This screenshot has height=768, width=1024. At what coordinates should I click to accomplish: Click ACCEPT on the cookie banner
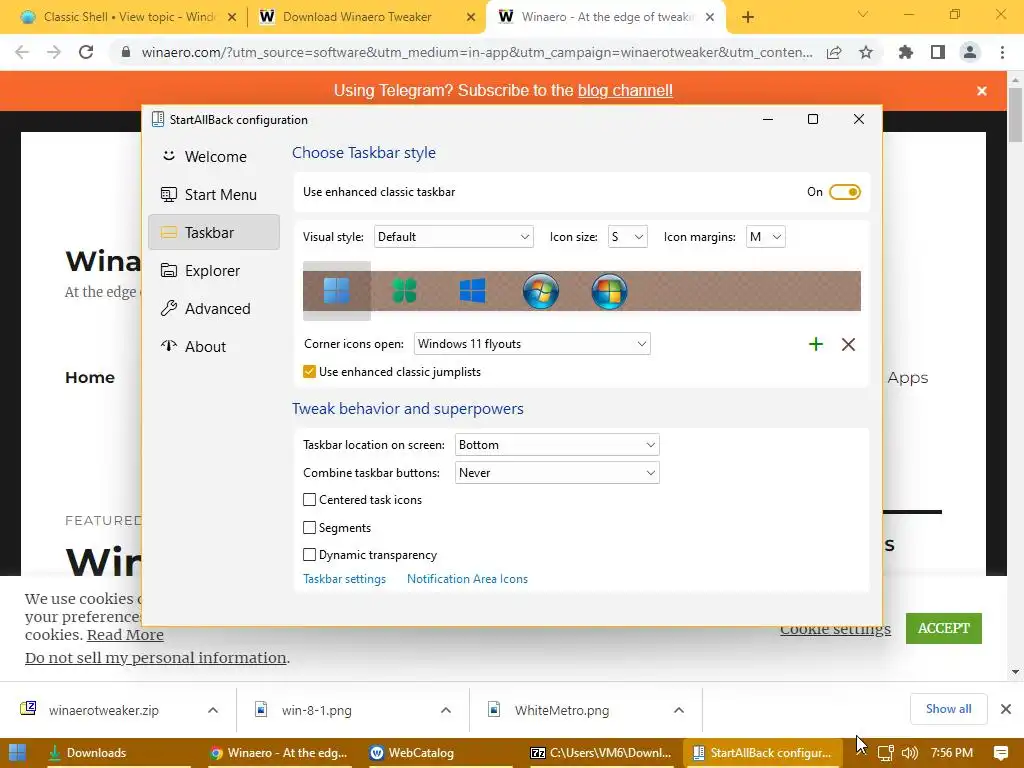(x=944, y=628)
